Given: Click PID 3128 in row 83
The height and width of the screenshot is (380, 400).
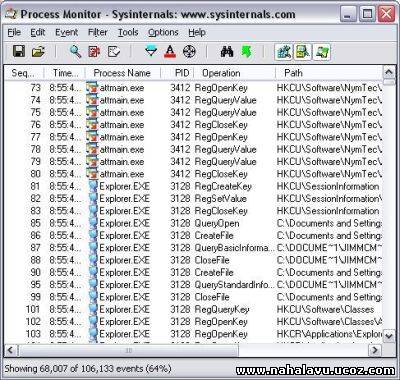Looking at the screenshot, I should (180, 211).
